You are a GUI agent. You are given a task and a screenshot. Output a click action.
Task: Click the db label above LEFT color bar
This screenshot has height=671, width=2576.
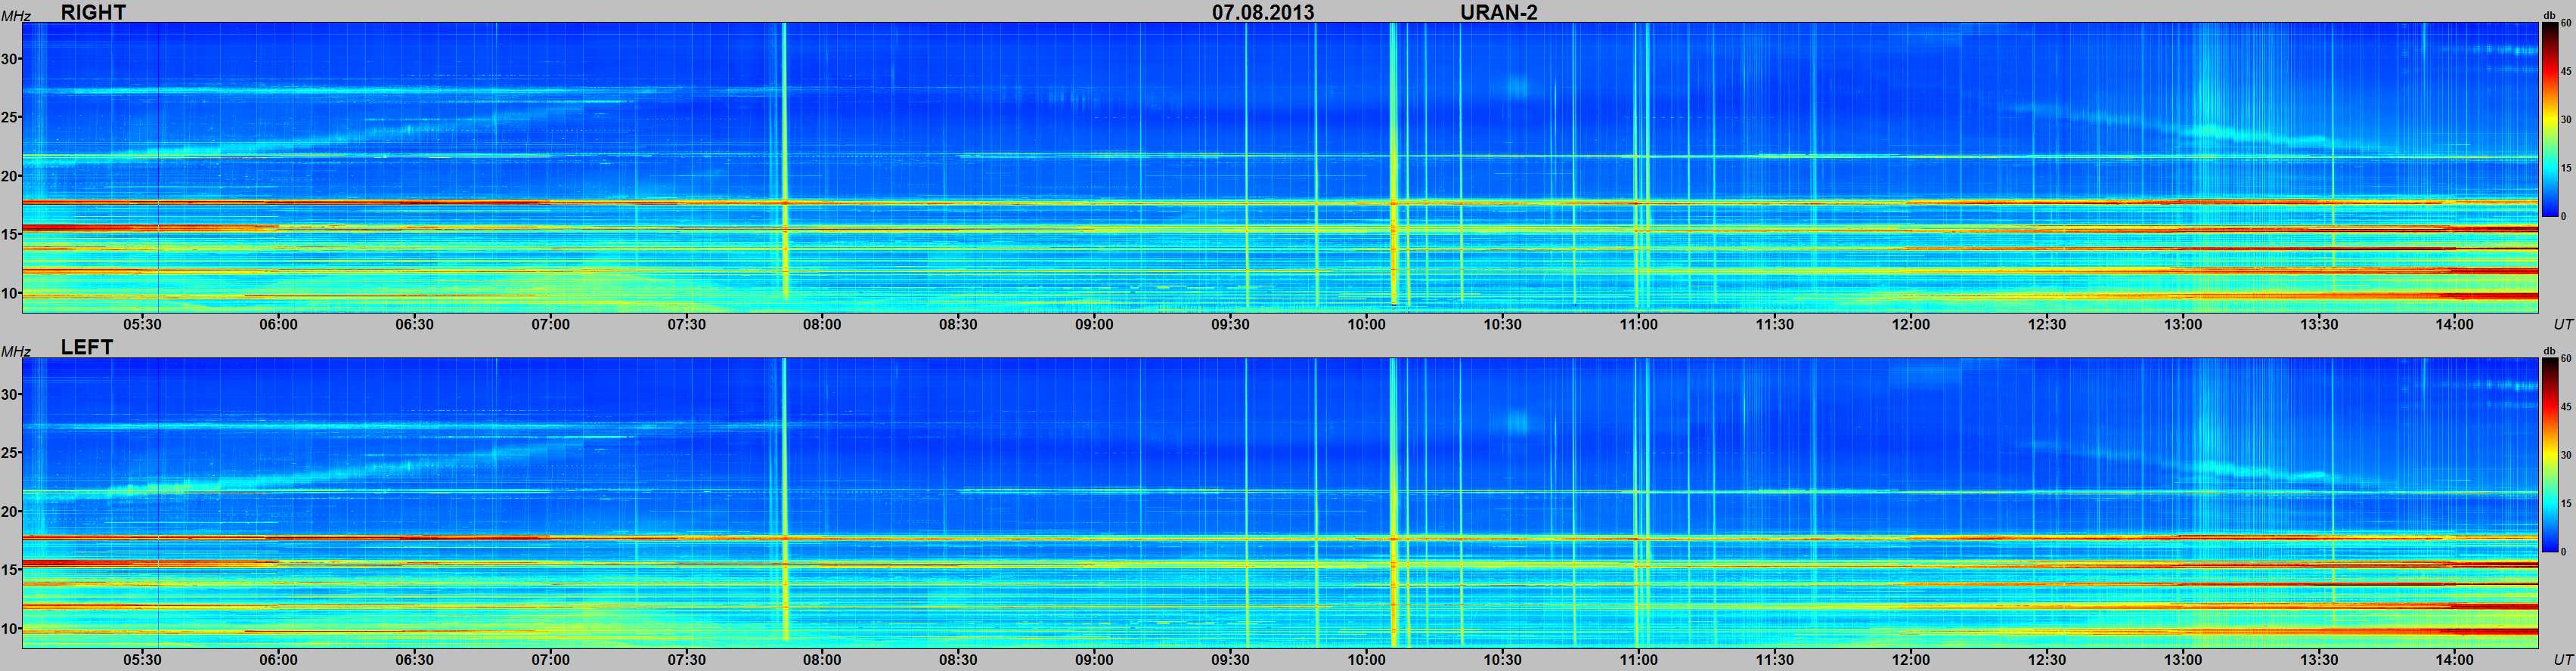2549,350
